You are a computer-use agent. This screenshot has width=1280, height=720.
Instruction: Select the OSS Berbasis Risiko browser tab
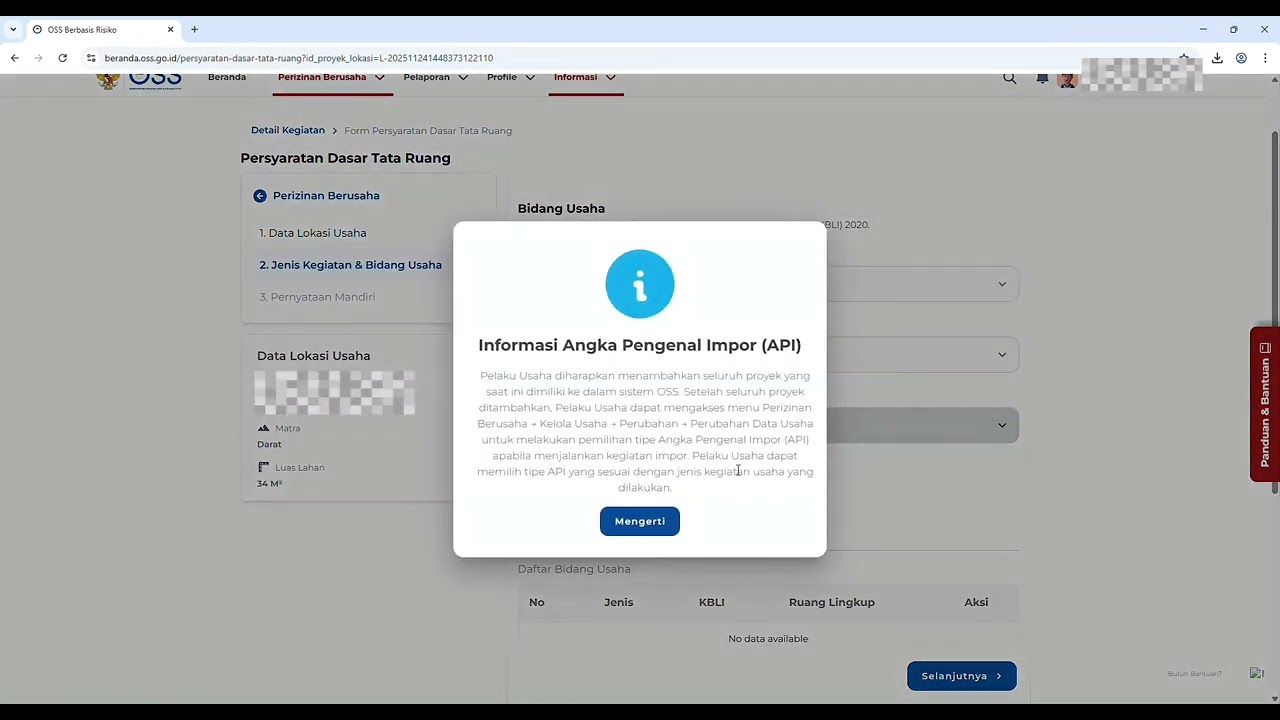pos(103,30)
